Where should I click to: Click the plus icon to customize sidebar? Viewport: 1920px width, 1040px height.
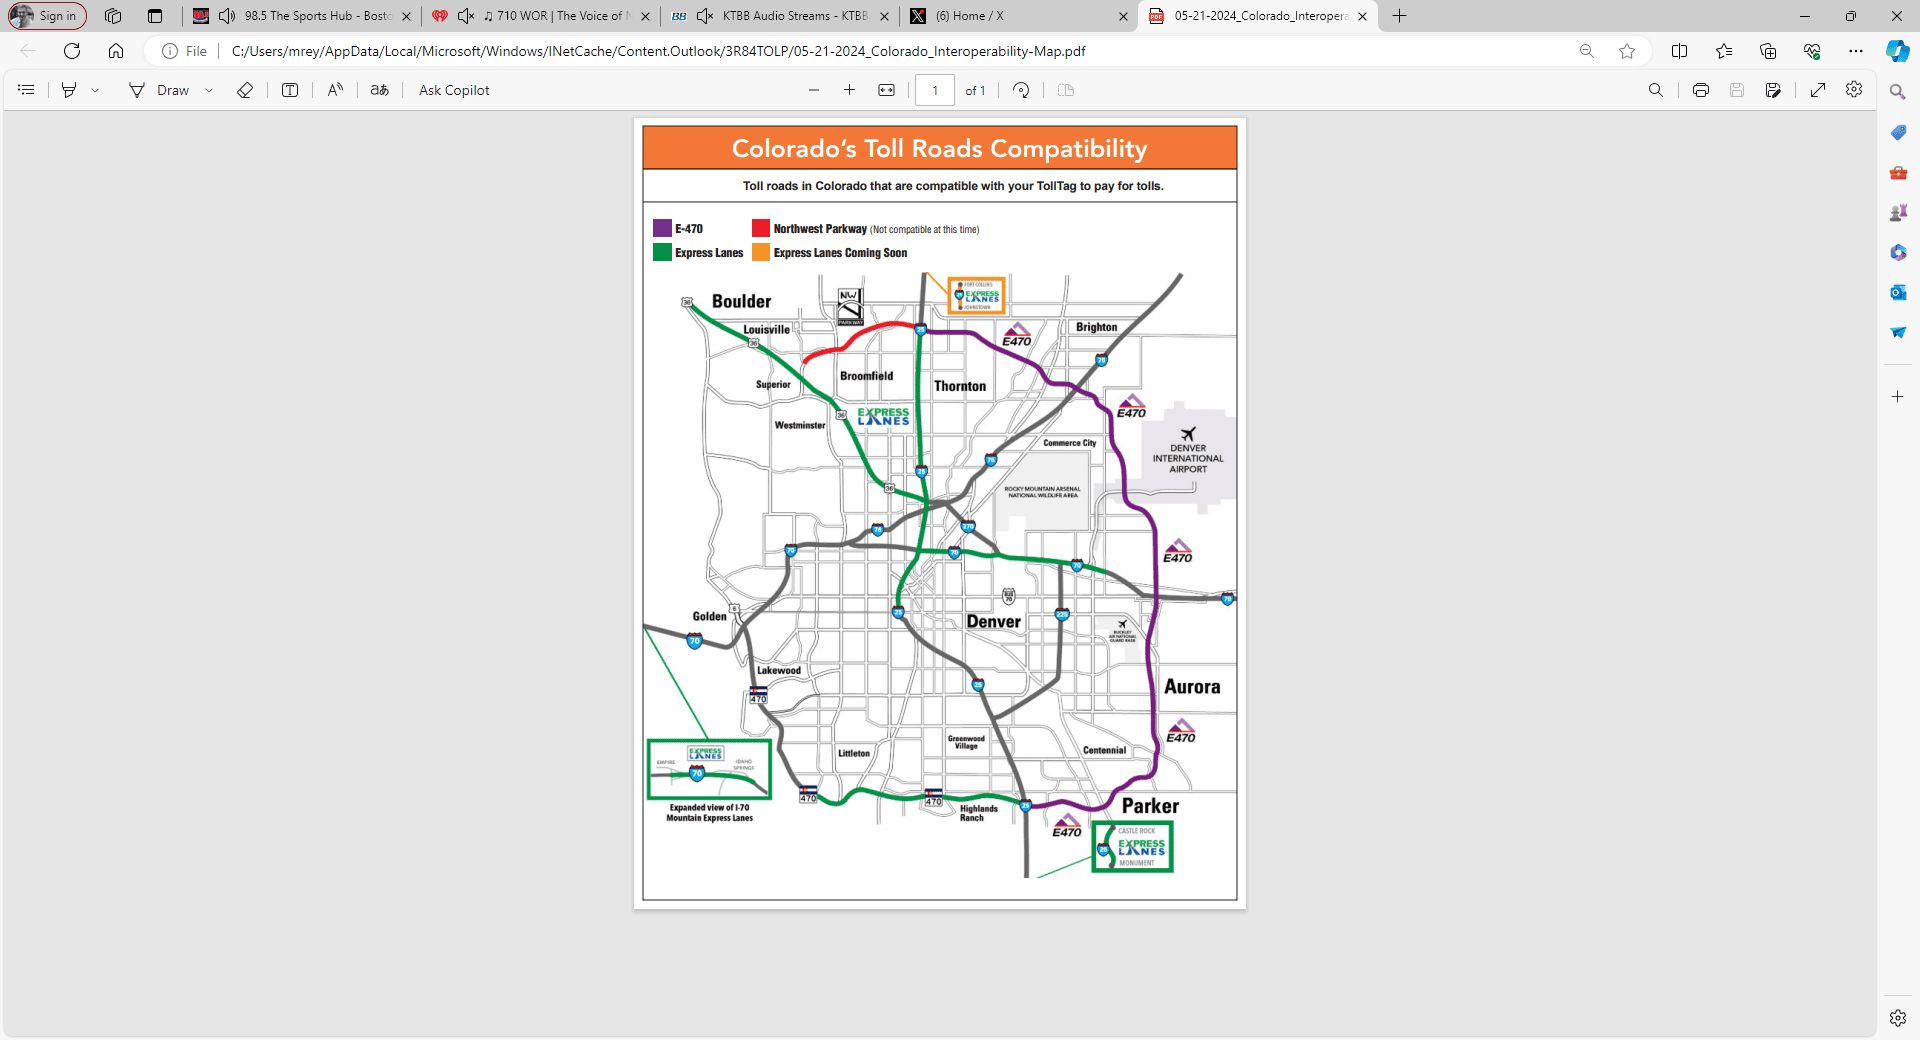tap(1898, 397)
